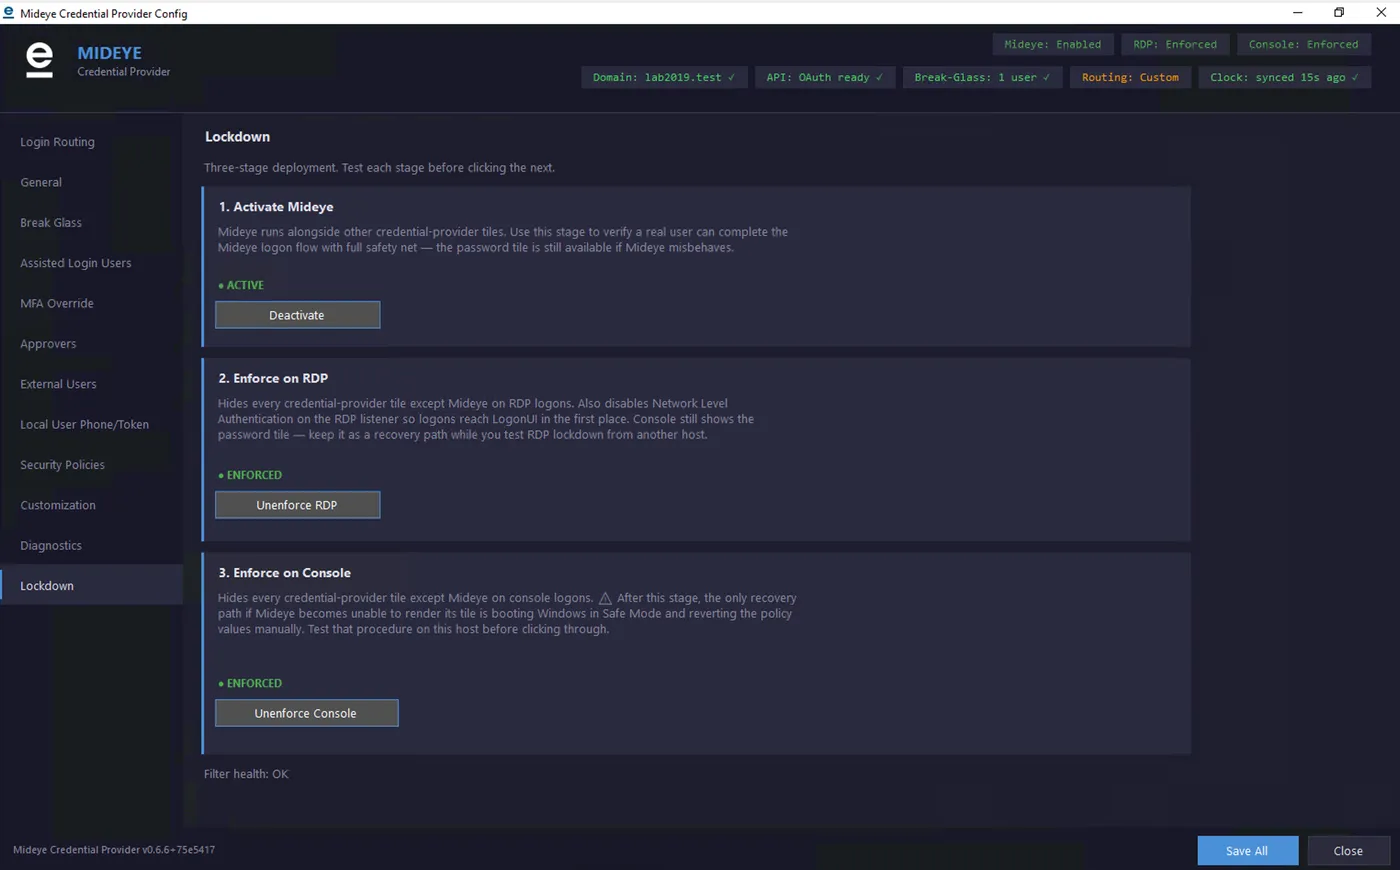Go to Break Glass settings
This screenshot has height=870, width=1400.
pos(91,223)
